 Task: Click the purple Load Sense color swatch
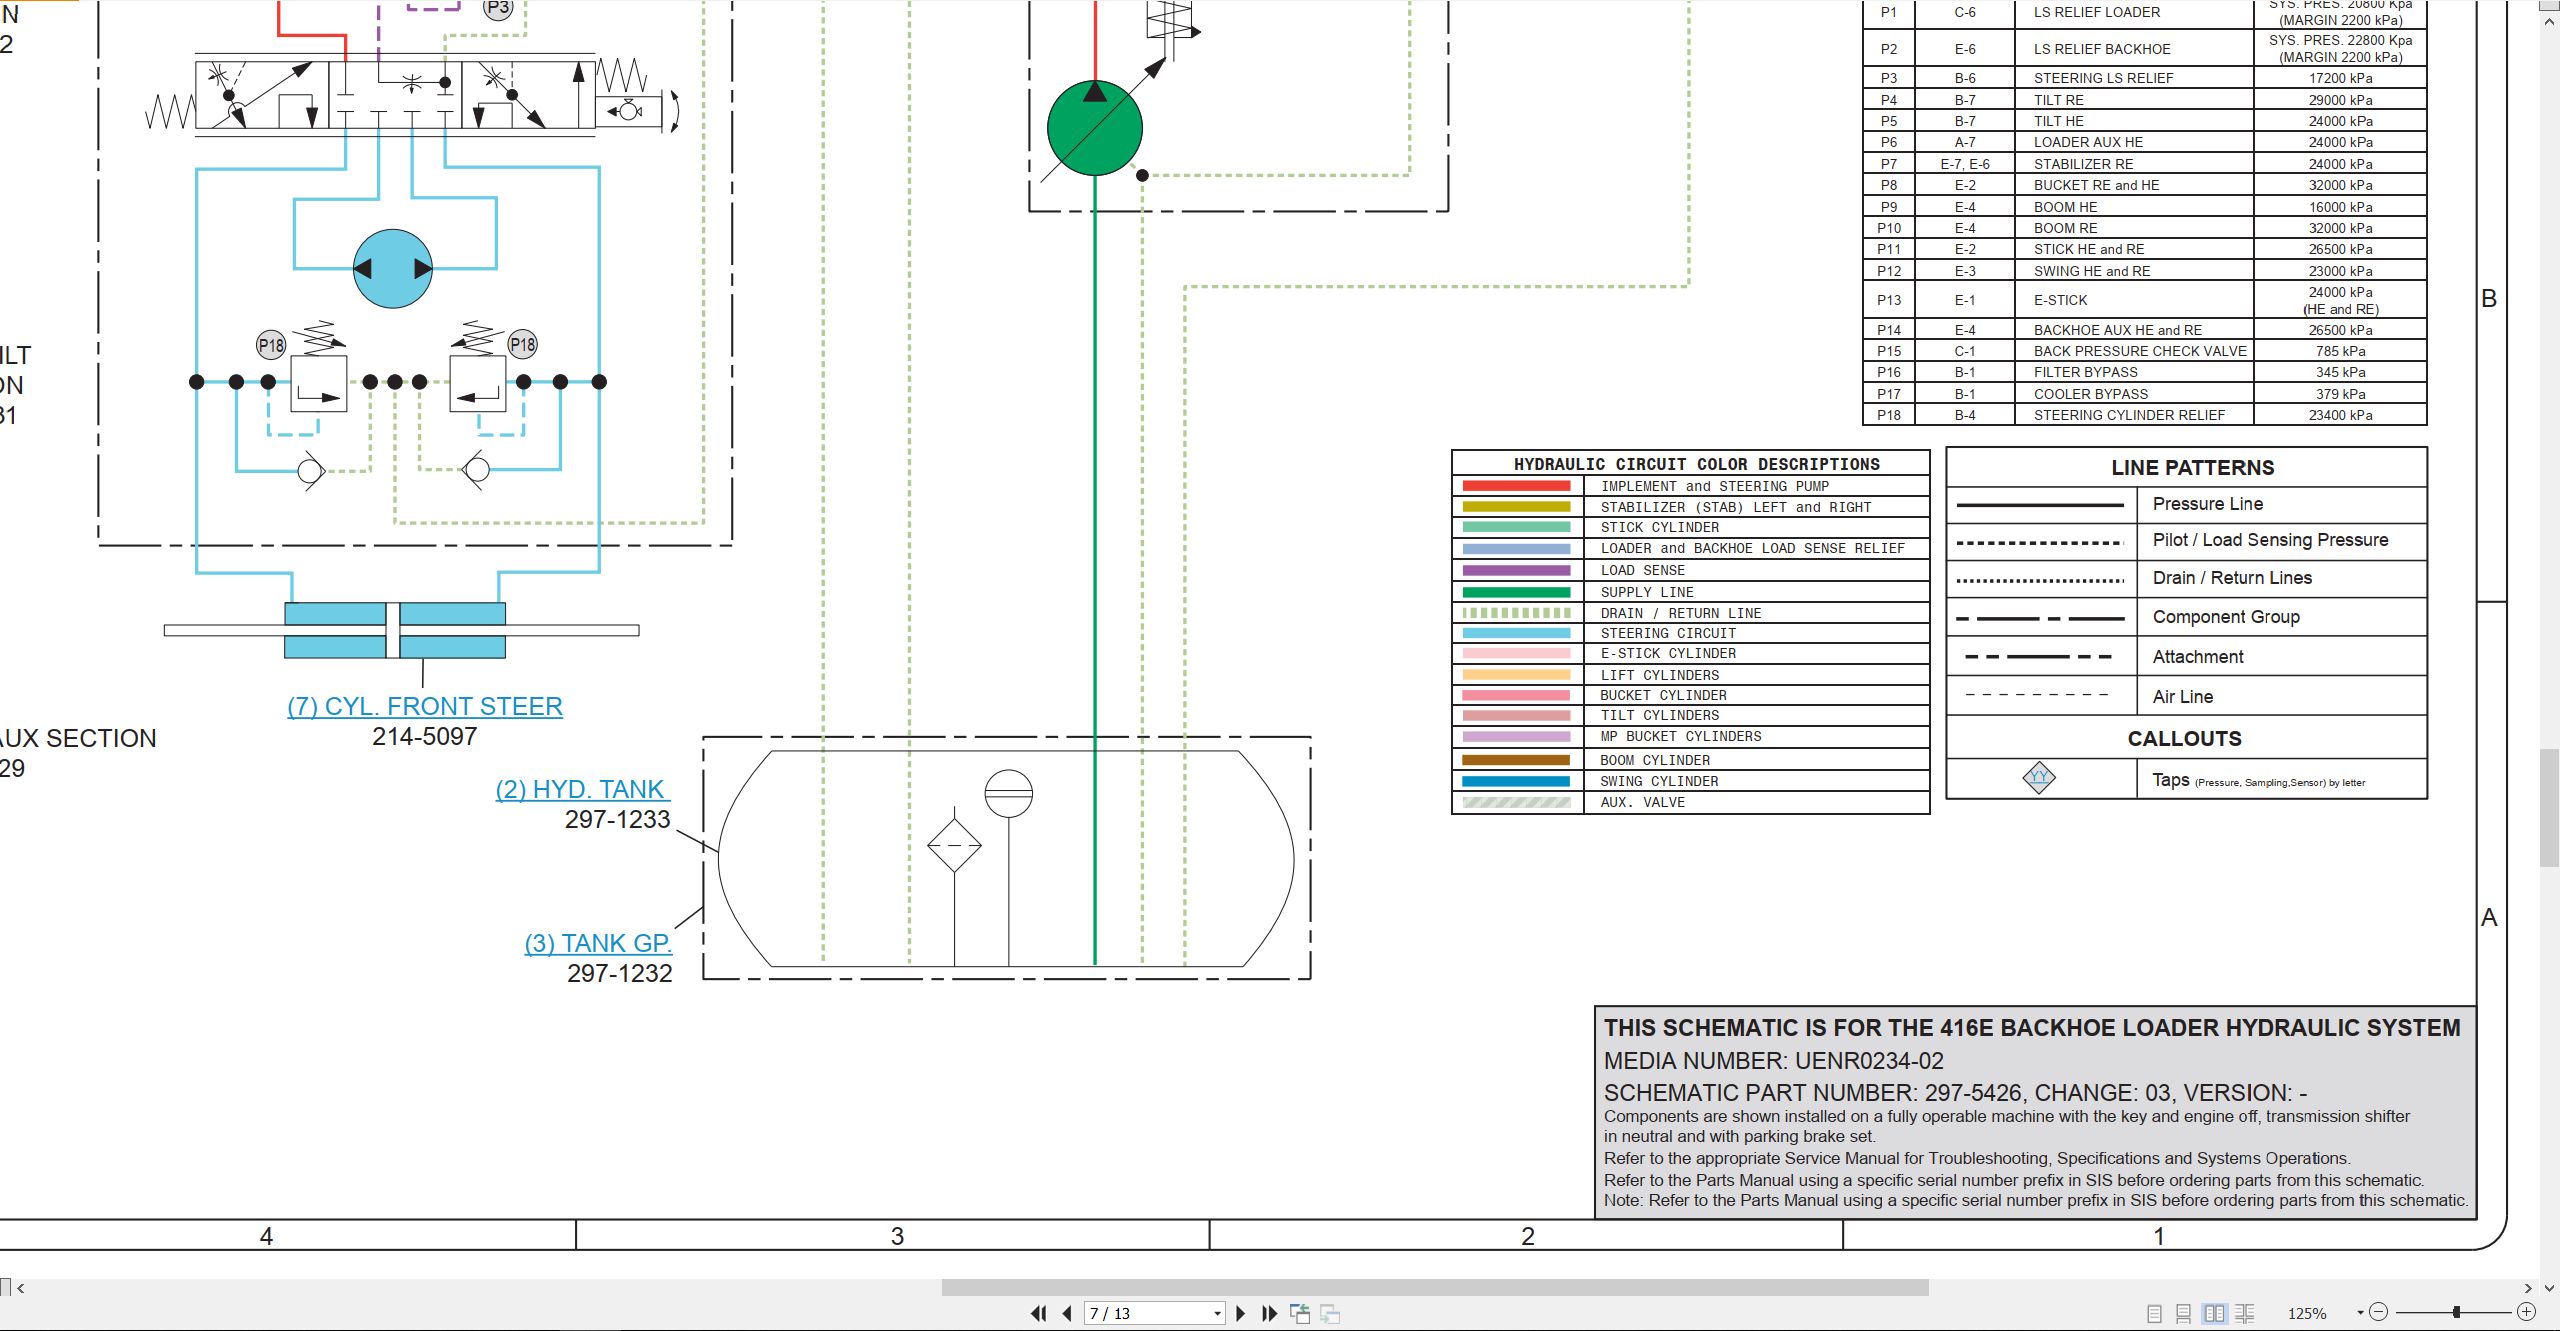click(1516, 570)
